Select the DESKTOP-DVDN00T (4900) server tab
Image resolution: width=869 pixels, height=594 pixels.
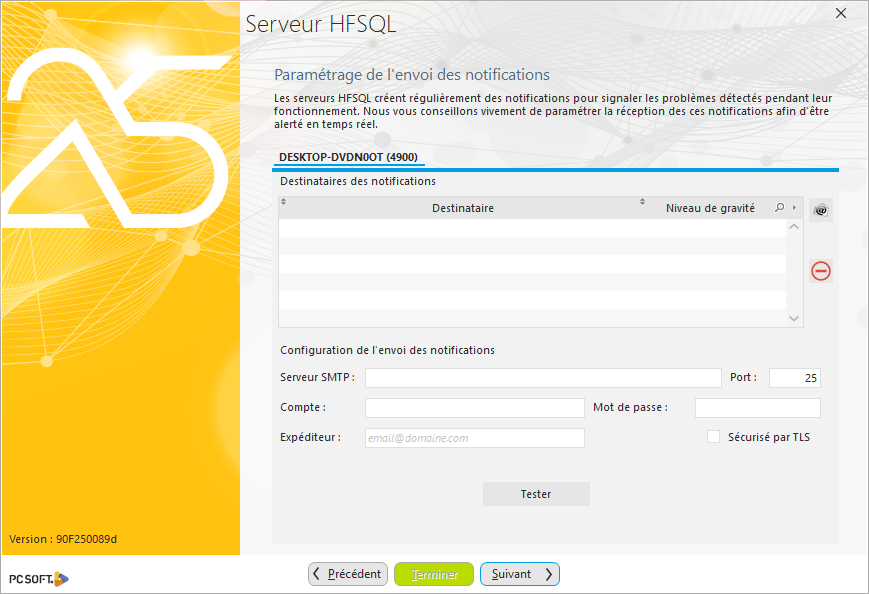tap(349, 158)
